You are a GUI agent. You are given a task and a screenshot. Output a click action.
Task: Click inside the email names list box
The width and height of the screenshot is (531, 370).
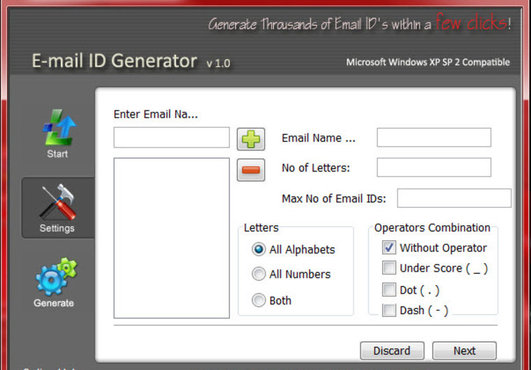tap(172, 238)
